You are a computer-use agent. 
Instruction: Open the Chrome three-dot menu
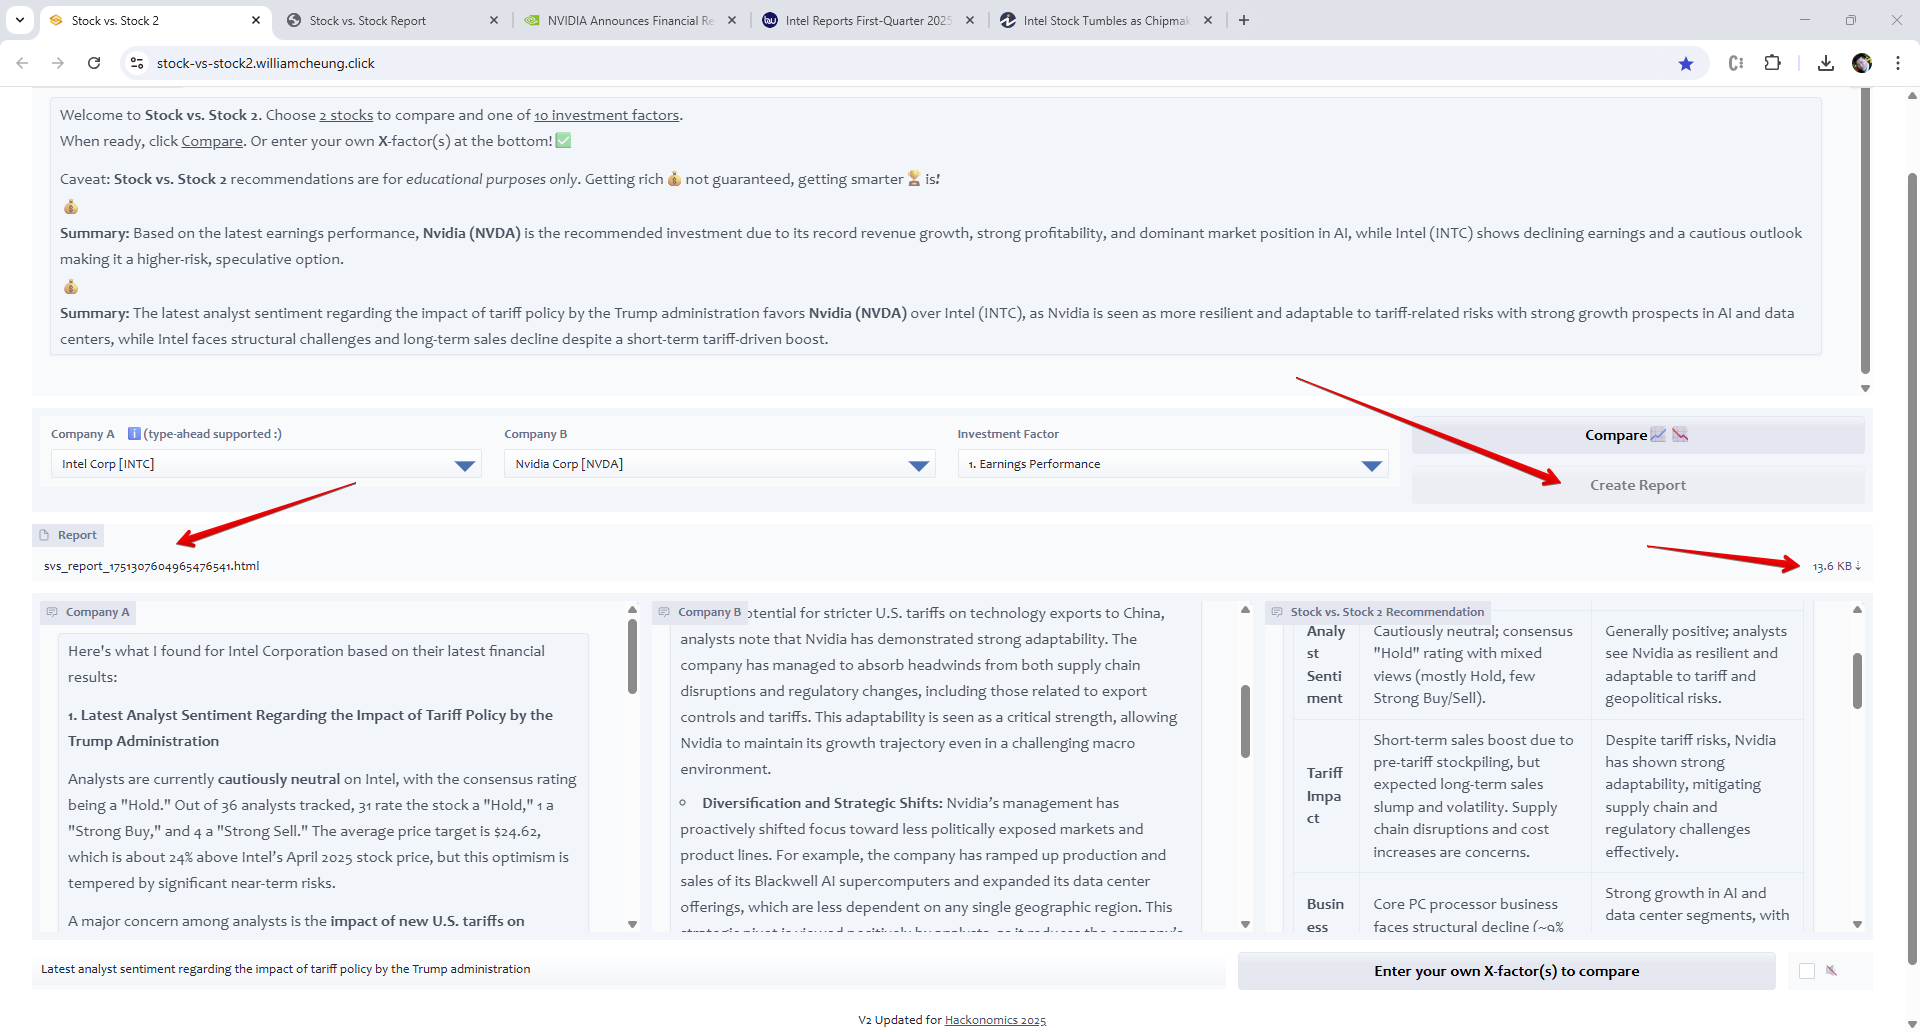coord(1898,63)
